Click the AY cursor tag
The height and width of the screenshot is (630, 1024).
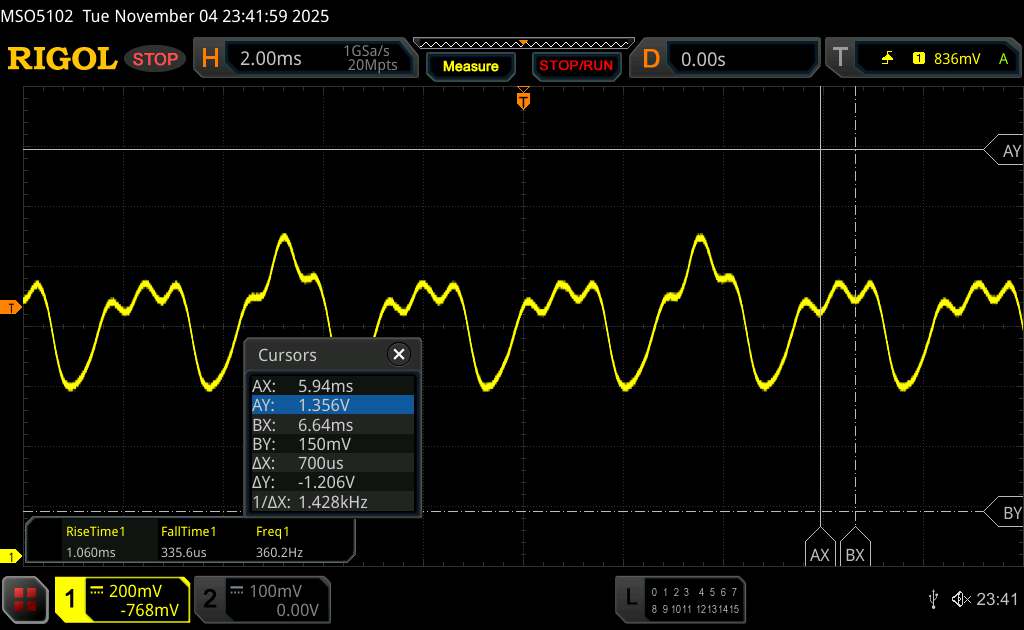click(x=1008, y=151)
